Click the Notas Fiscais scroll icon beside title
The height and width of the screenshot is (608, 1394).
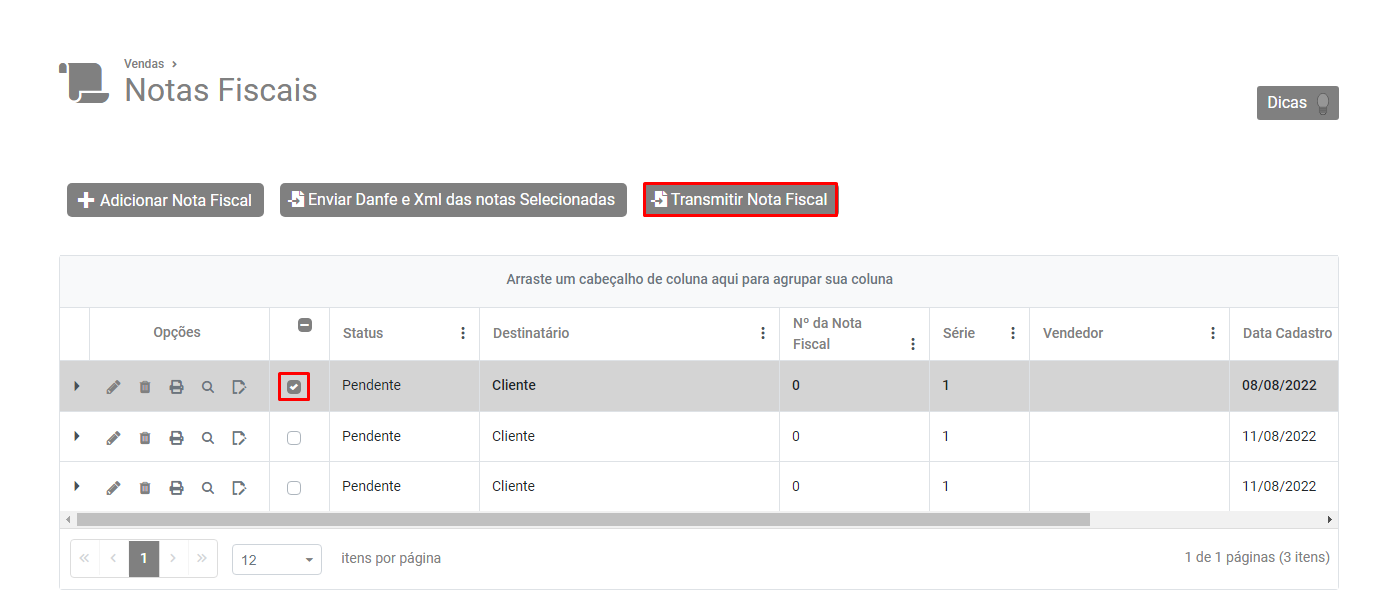[x=84, y=82]
